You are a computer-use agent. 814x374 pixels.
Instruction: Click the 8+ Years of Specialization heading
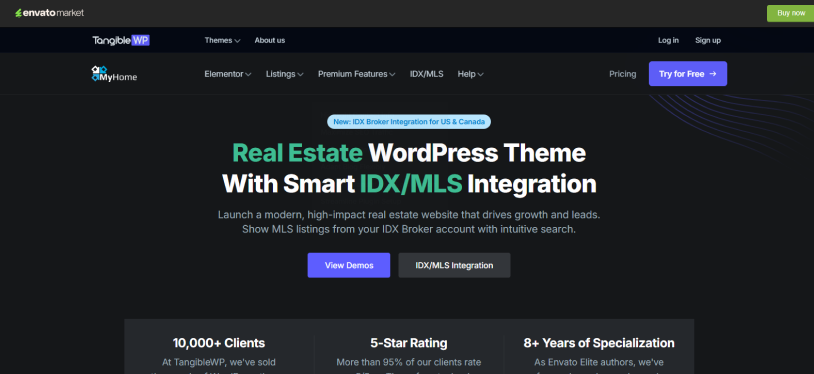(599, 343)
